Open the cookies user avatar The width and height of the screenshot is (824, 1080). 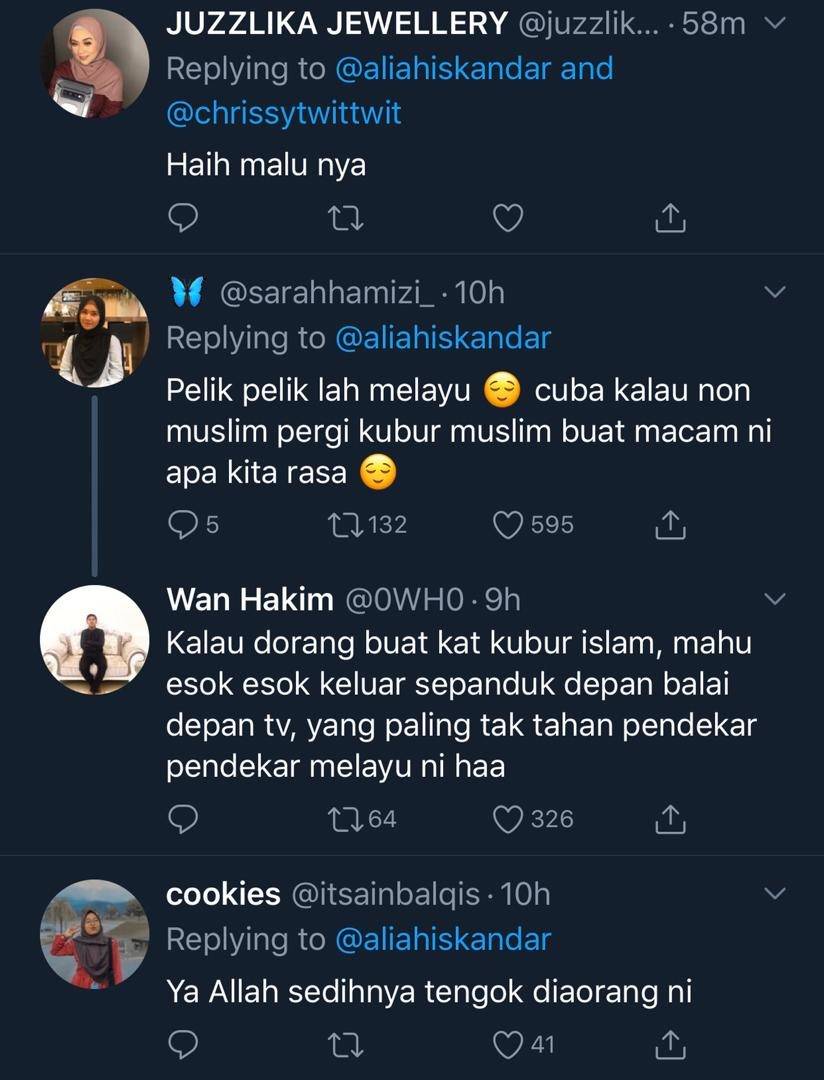point(94,934)
